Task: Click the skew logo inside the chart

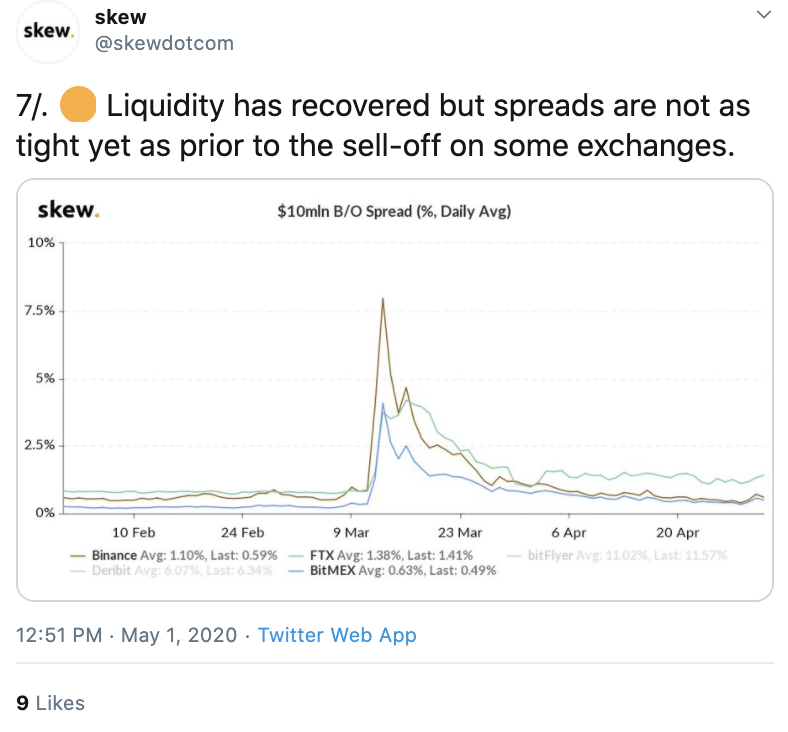Action: [68, 210]
